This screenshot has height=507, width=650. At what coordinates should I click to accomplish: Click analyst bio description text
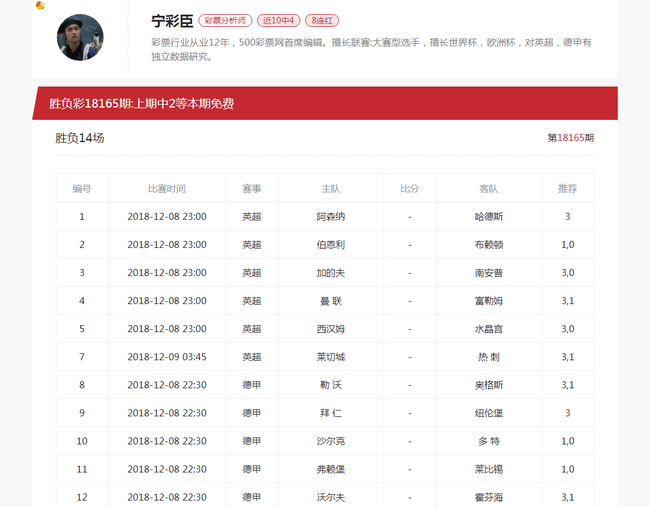coord(371,49)
